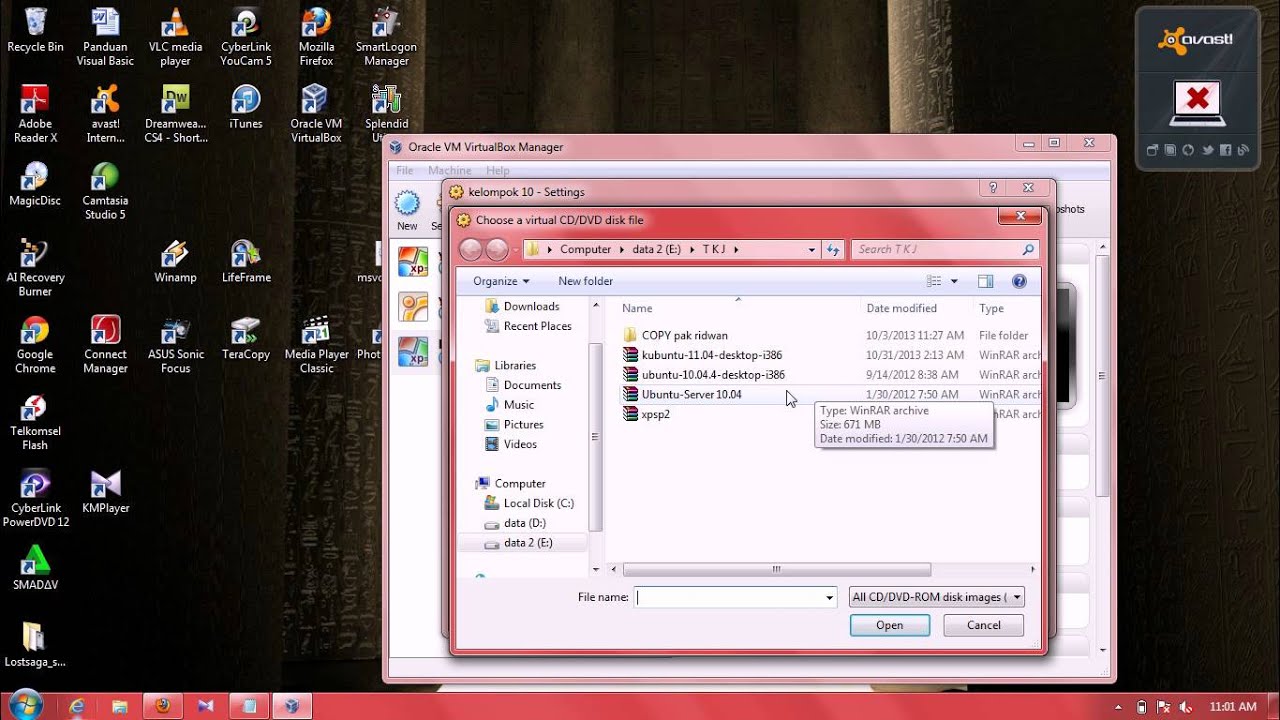Select data (D:) drive in navigation pane
This screenshot has width=1280, height=720.
[515, 523]
